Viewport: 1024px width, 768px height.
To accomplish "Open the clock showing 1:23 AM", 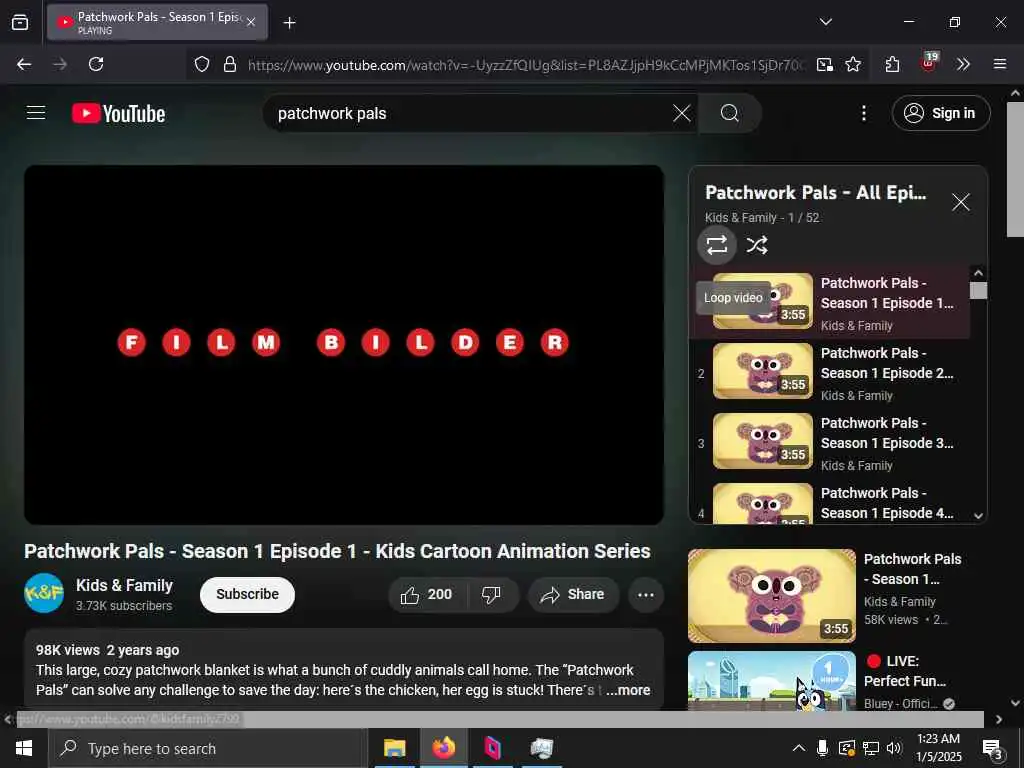I will pos(938,748).
